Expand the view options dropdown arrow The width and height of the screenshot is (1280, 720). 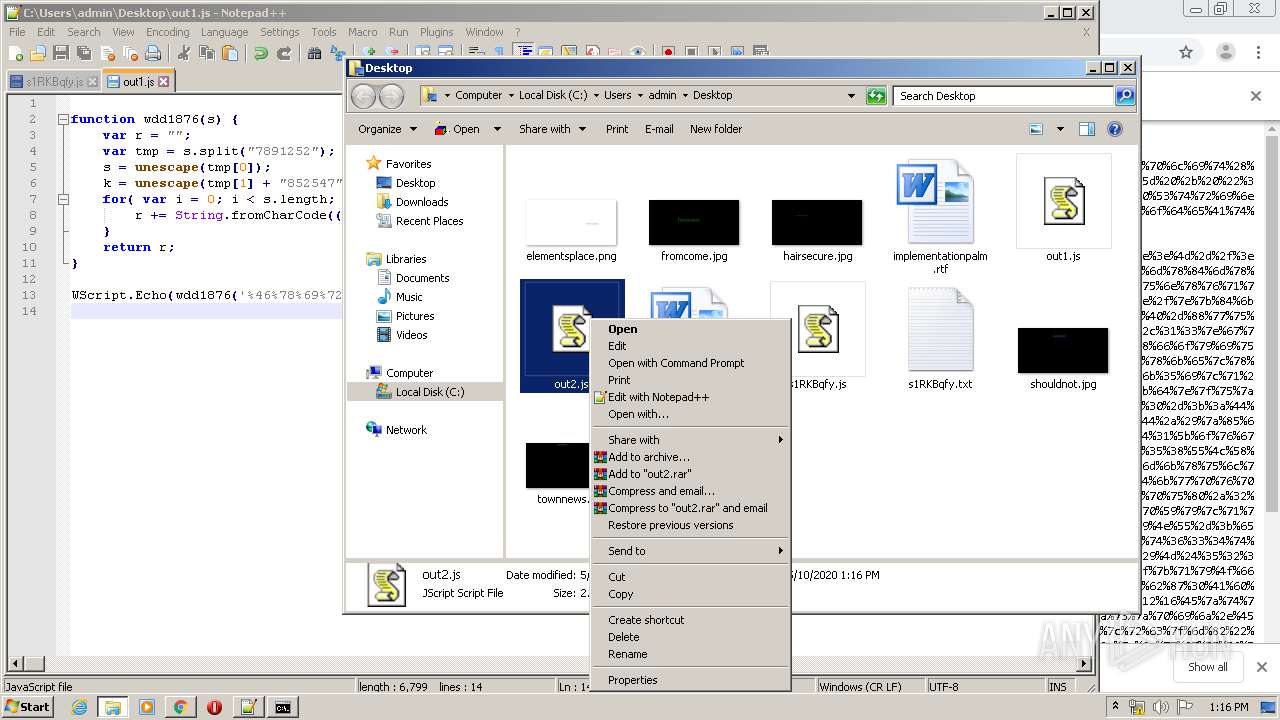pos(1060,129)
